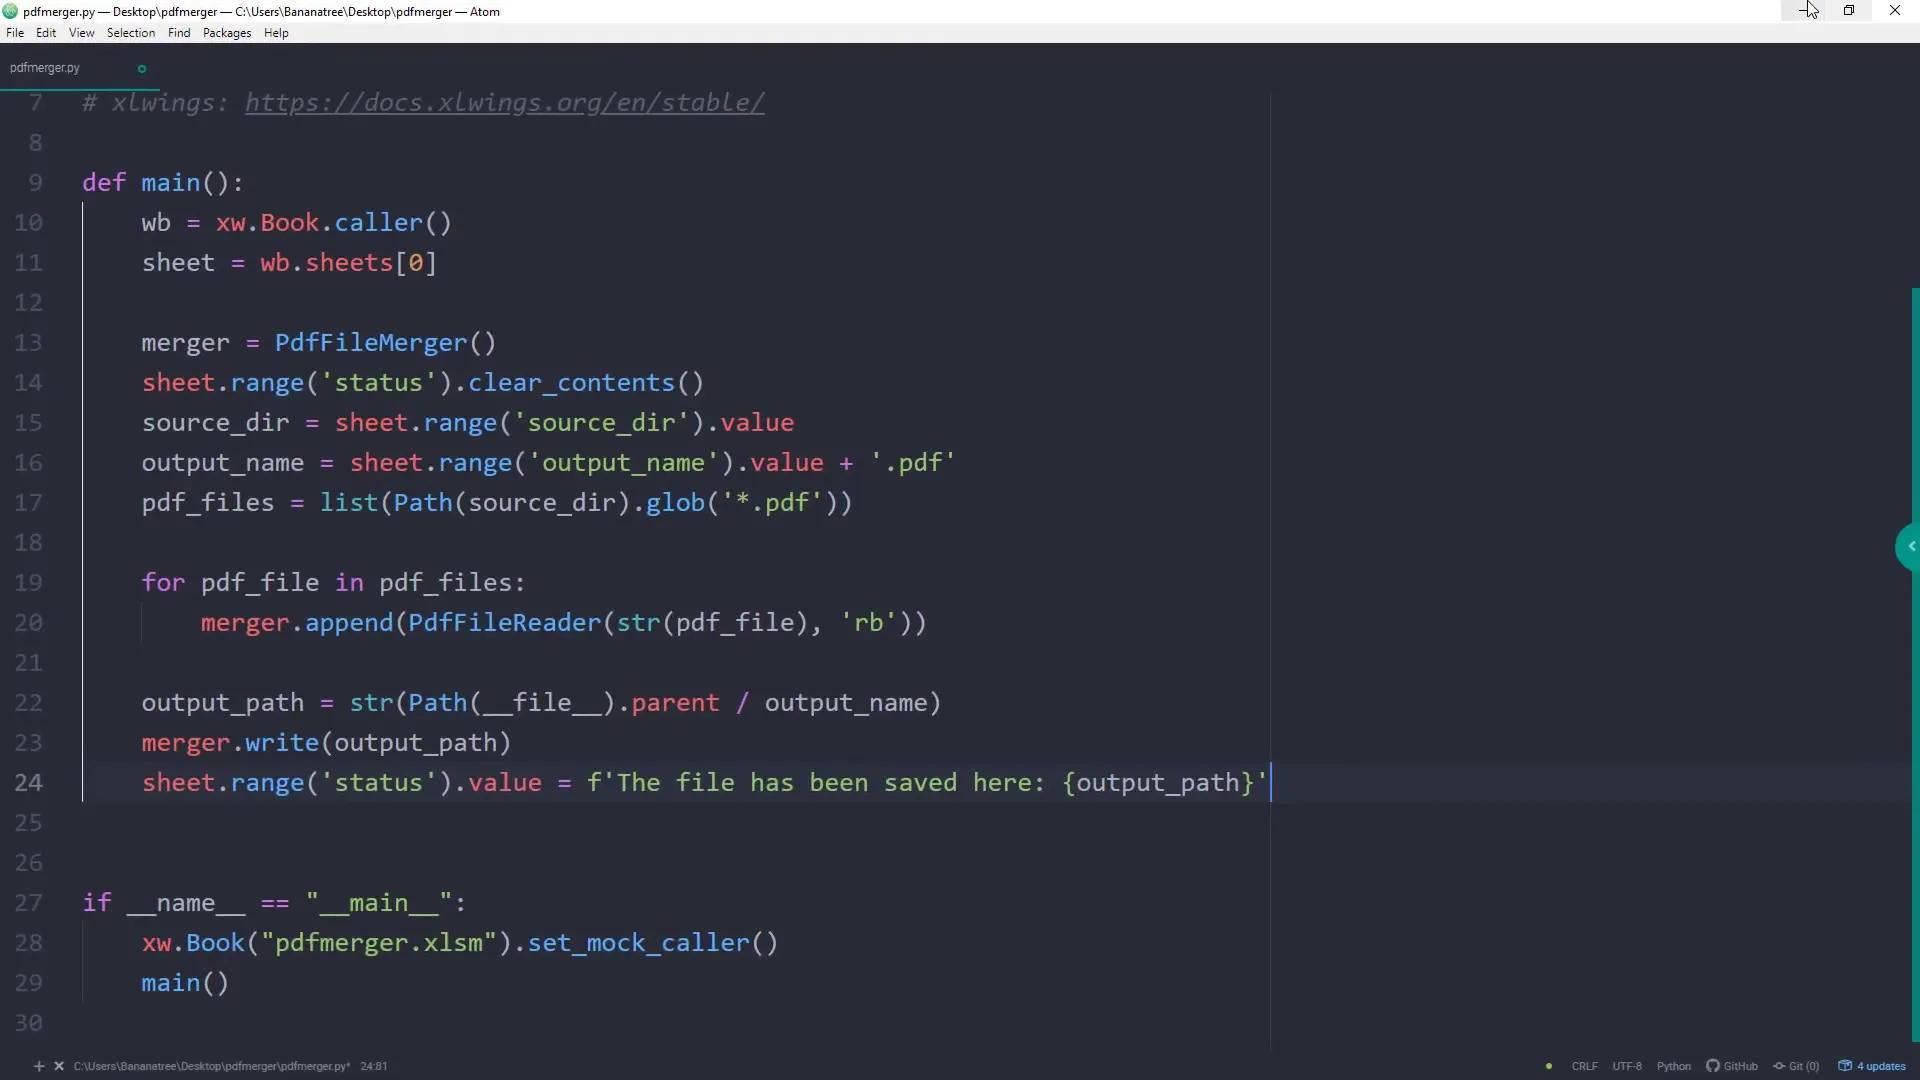1920x1080 pixels.
Task: Click the Atom logo in the title bar
Action: [10, 11]
